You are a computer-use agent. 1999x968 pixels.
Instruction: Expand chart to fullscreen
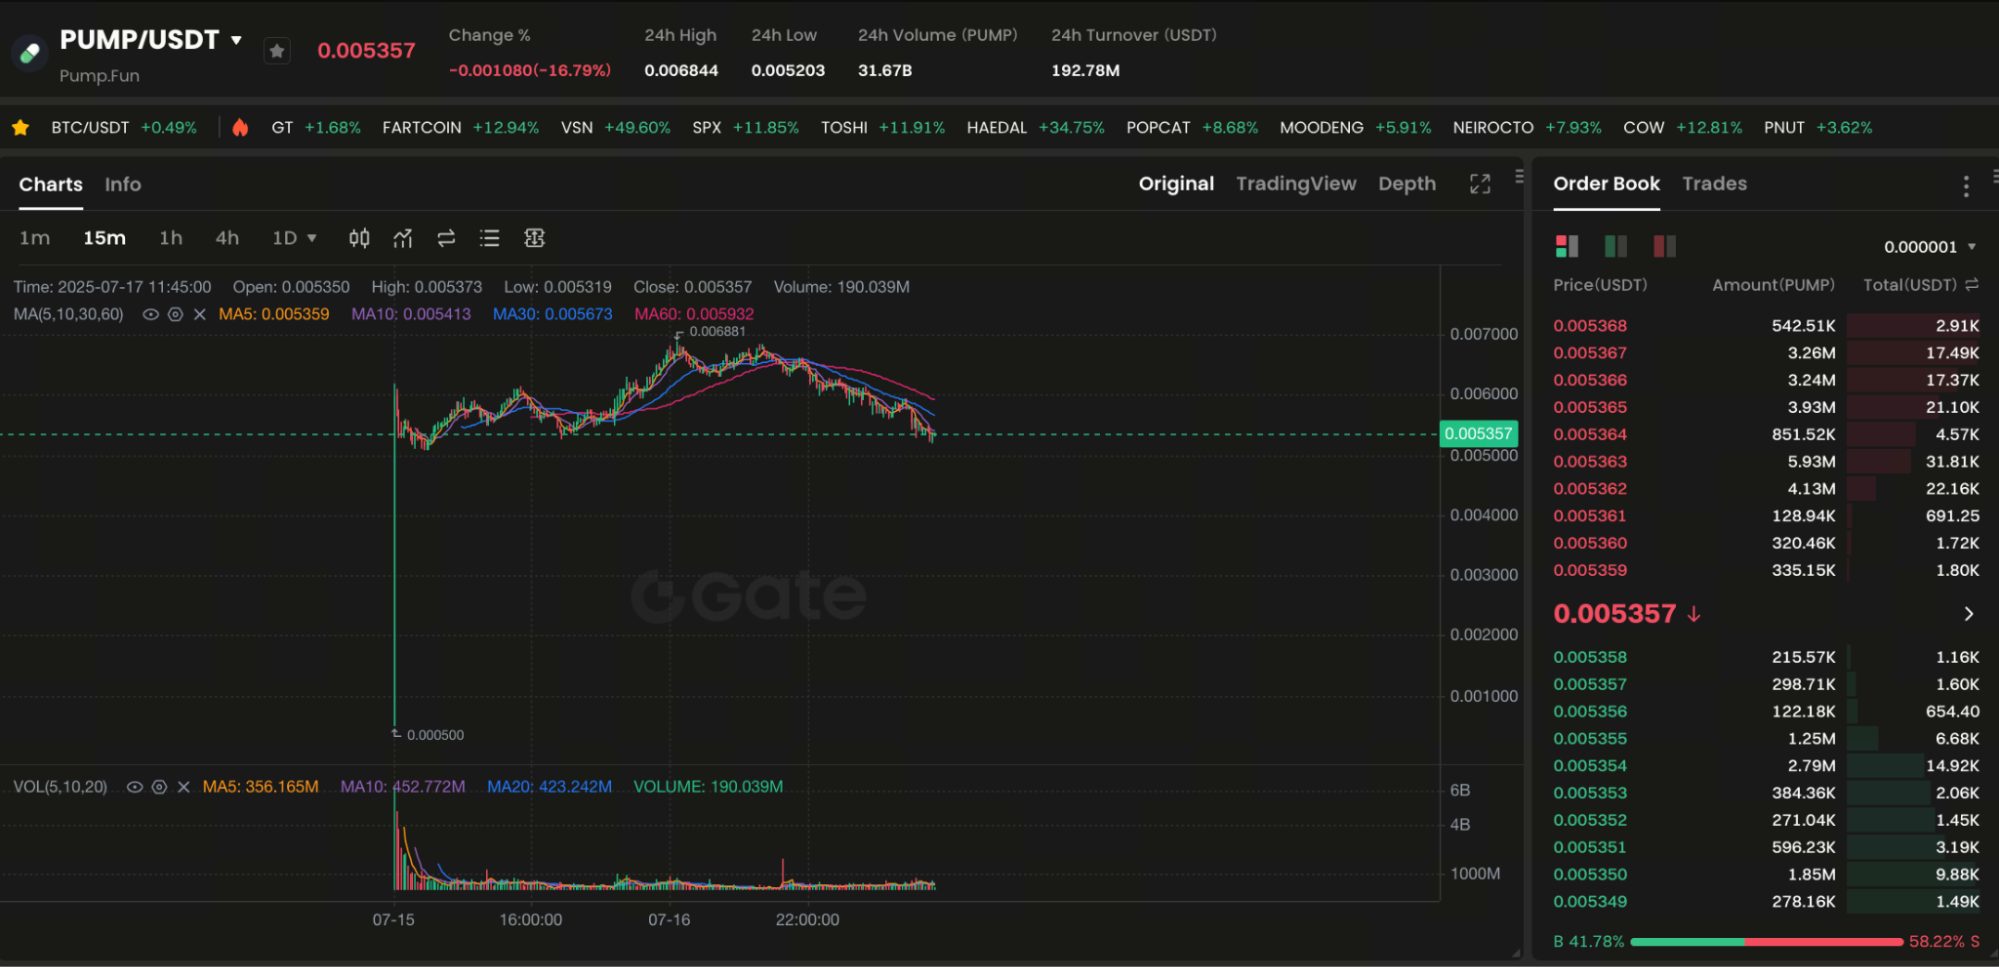point(1480,184)
